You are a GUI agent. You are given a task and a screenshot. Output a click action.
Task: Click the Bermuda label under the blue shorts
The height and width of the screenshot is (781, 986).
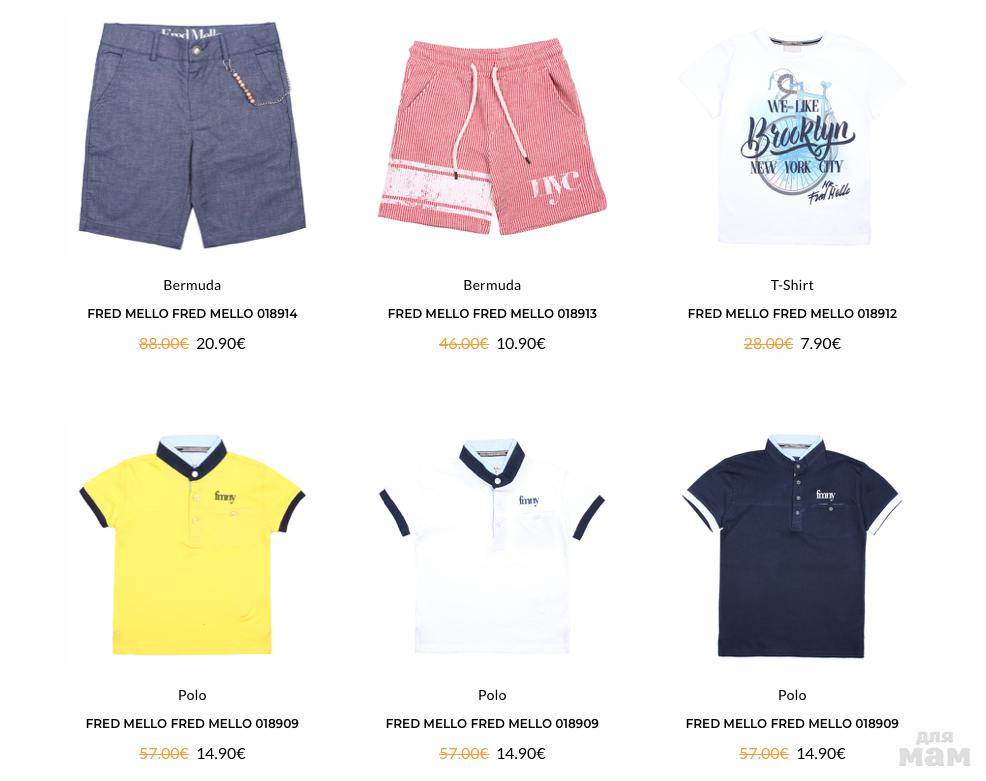pos(192,285)
